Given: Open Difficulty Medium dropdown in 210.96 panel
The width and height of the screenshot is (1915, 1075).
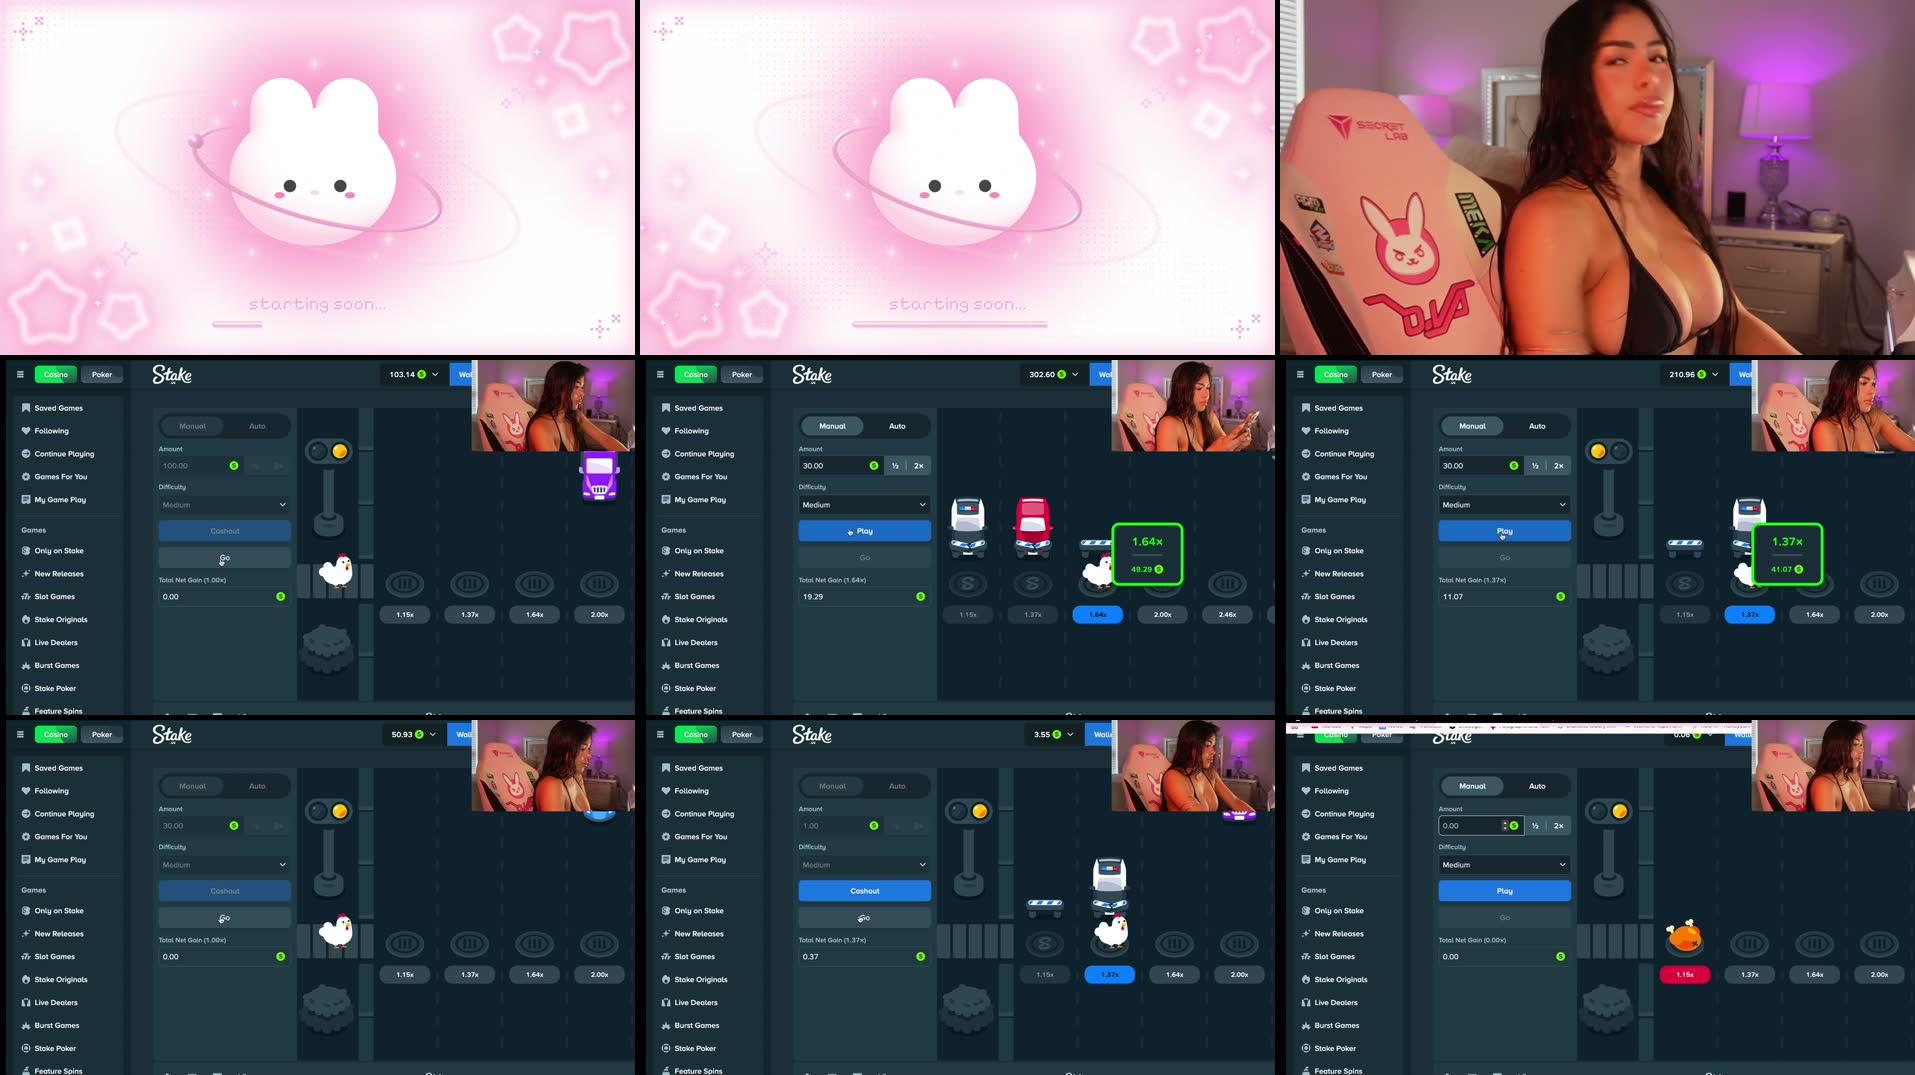Looking at the screenshot, I should coord(1504,505).
